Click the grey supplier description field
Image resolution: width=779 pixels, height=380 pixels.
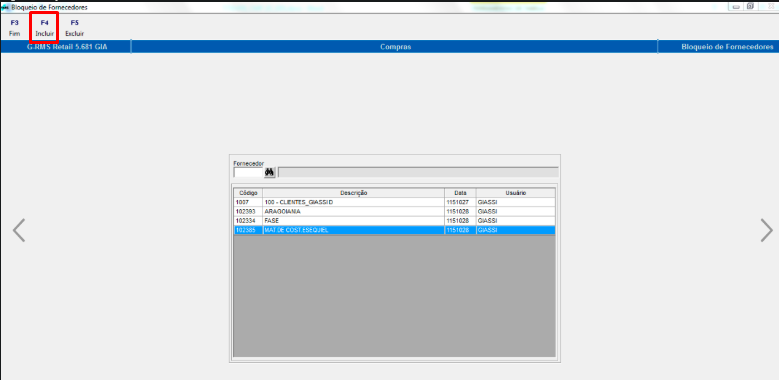[418, 172]
